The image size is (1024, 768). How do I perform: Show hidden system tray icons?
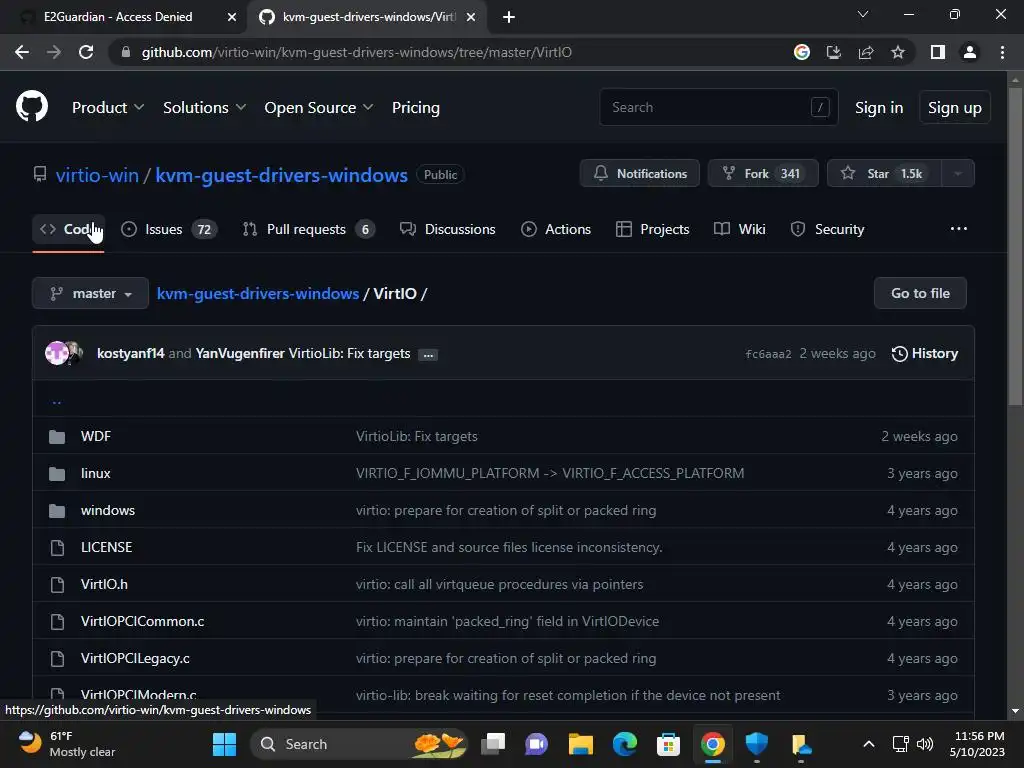click(x=869, y=744)
